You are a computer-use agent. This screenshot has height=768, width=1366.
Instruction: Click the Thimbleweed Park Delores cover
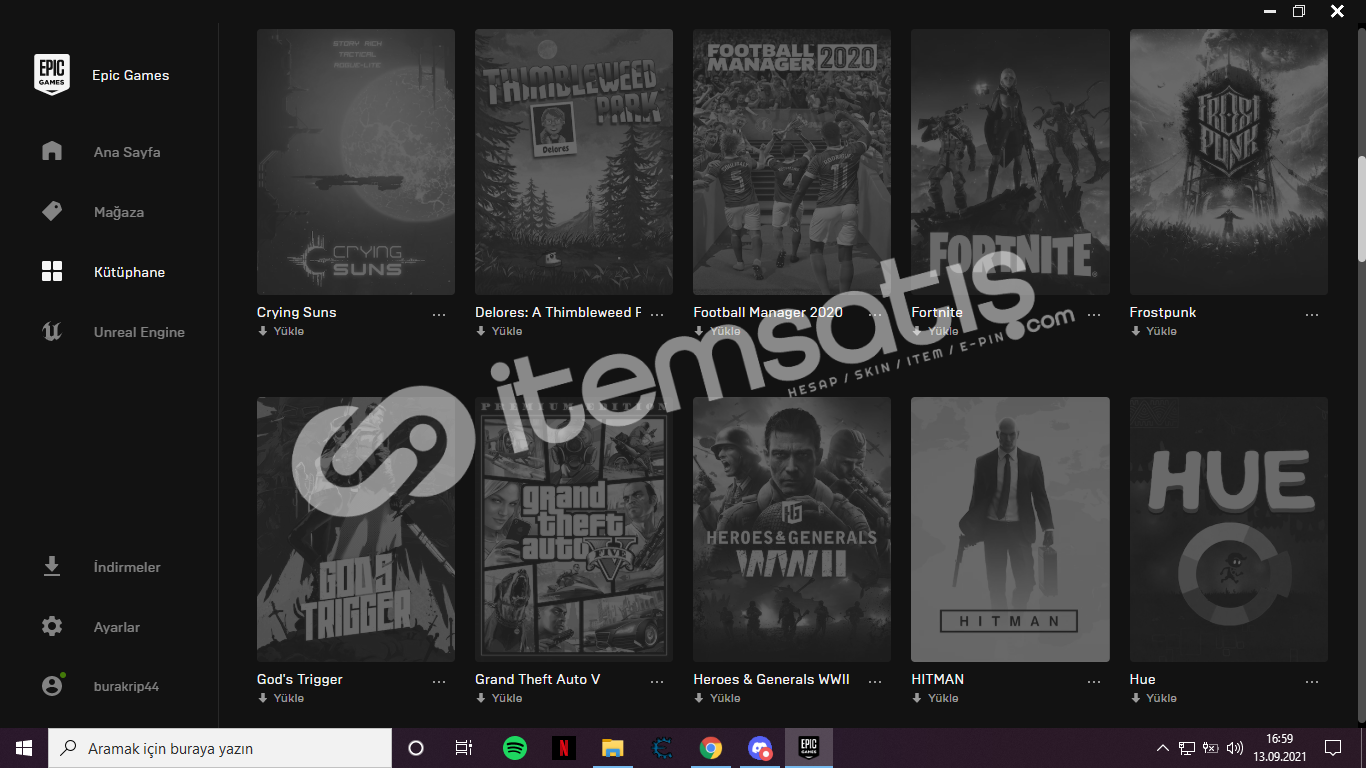pyautogui.click(x=574, y=162)
